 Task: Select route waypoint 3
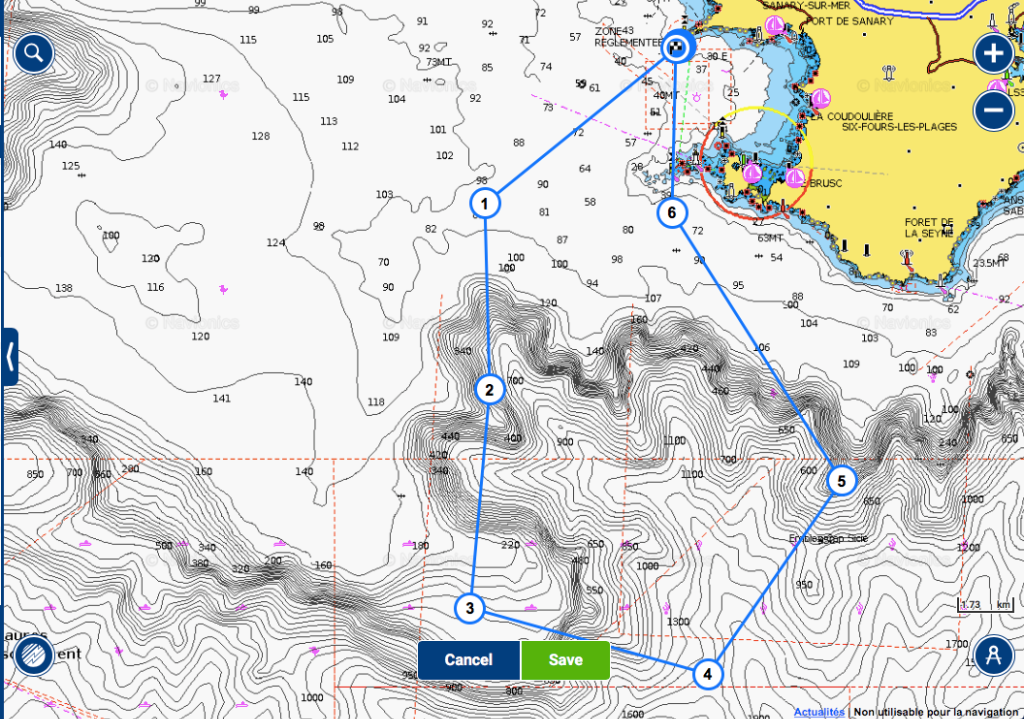pos(469,607)
